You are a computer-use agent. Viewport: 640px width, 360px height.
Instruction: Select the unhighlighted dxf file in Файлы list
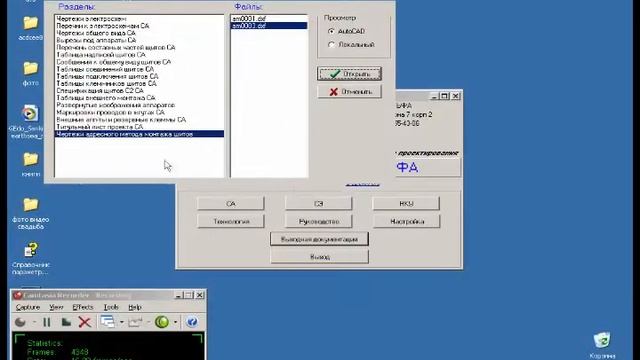(x=269, y=18)
